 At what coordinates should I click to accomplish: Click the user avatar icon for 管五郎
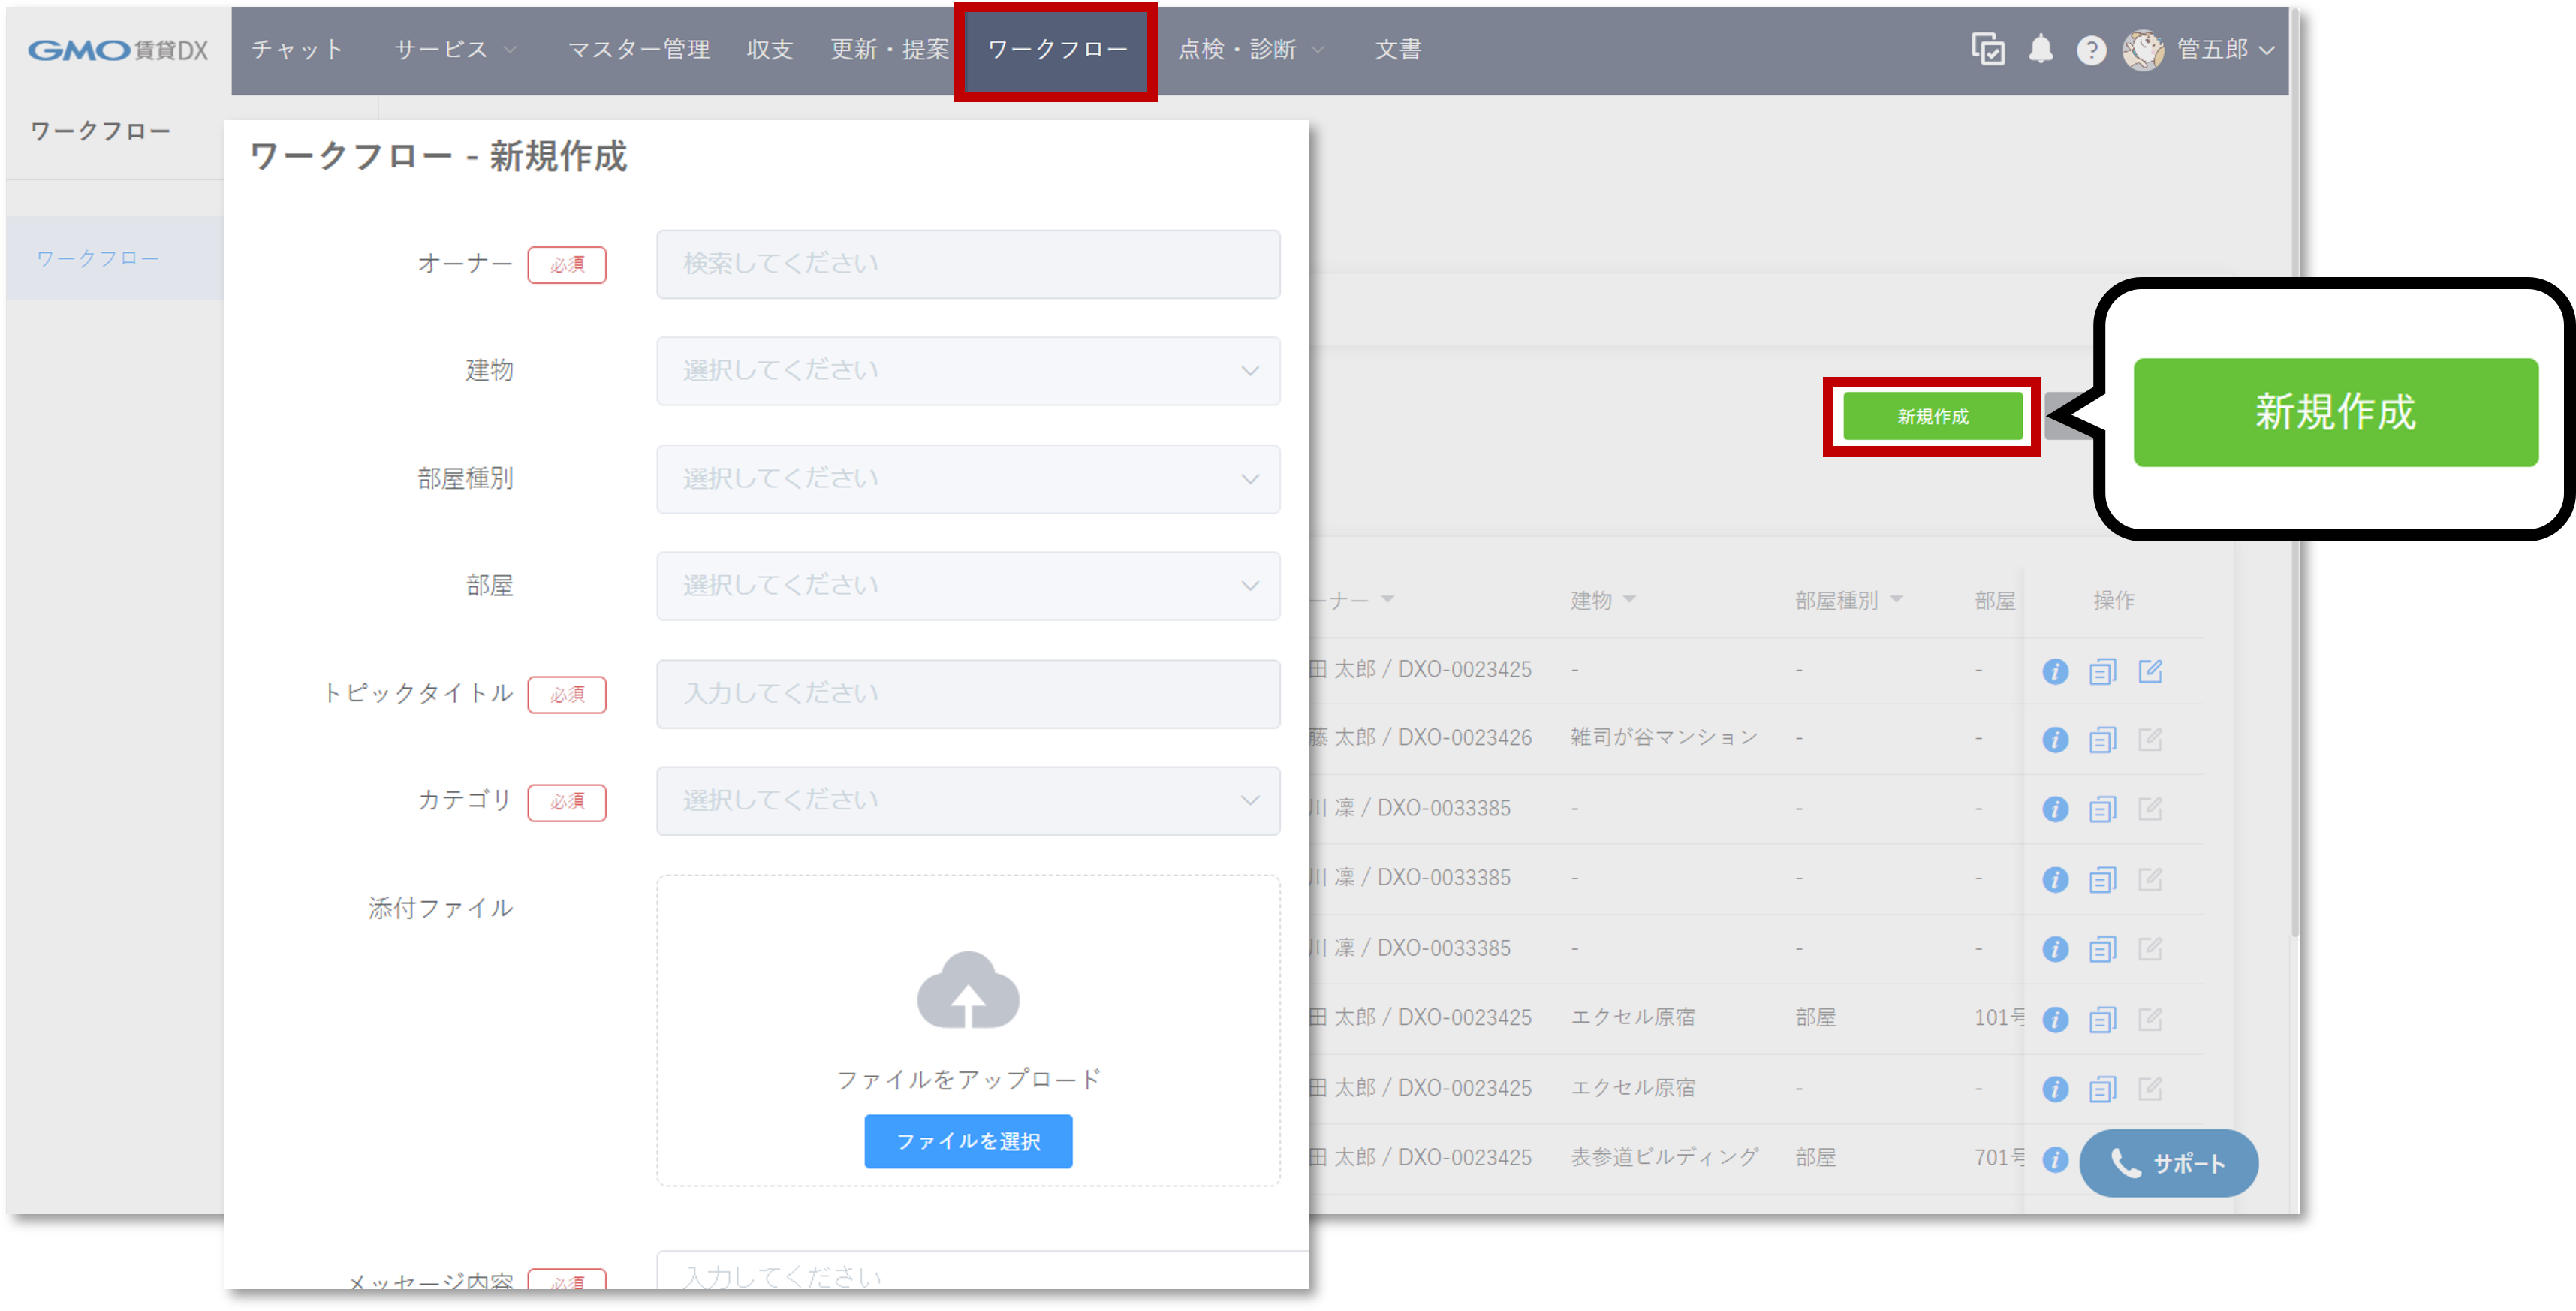[x=2143, y=50]
